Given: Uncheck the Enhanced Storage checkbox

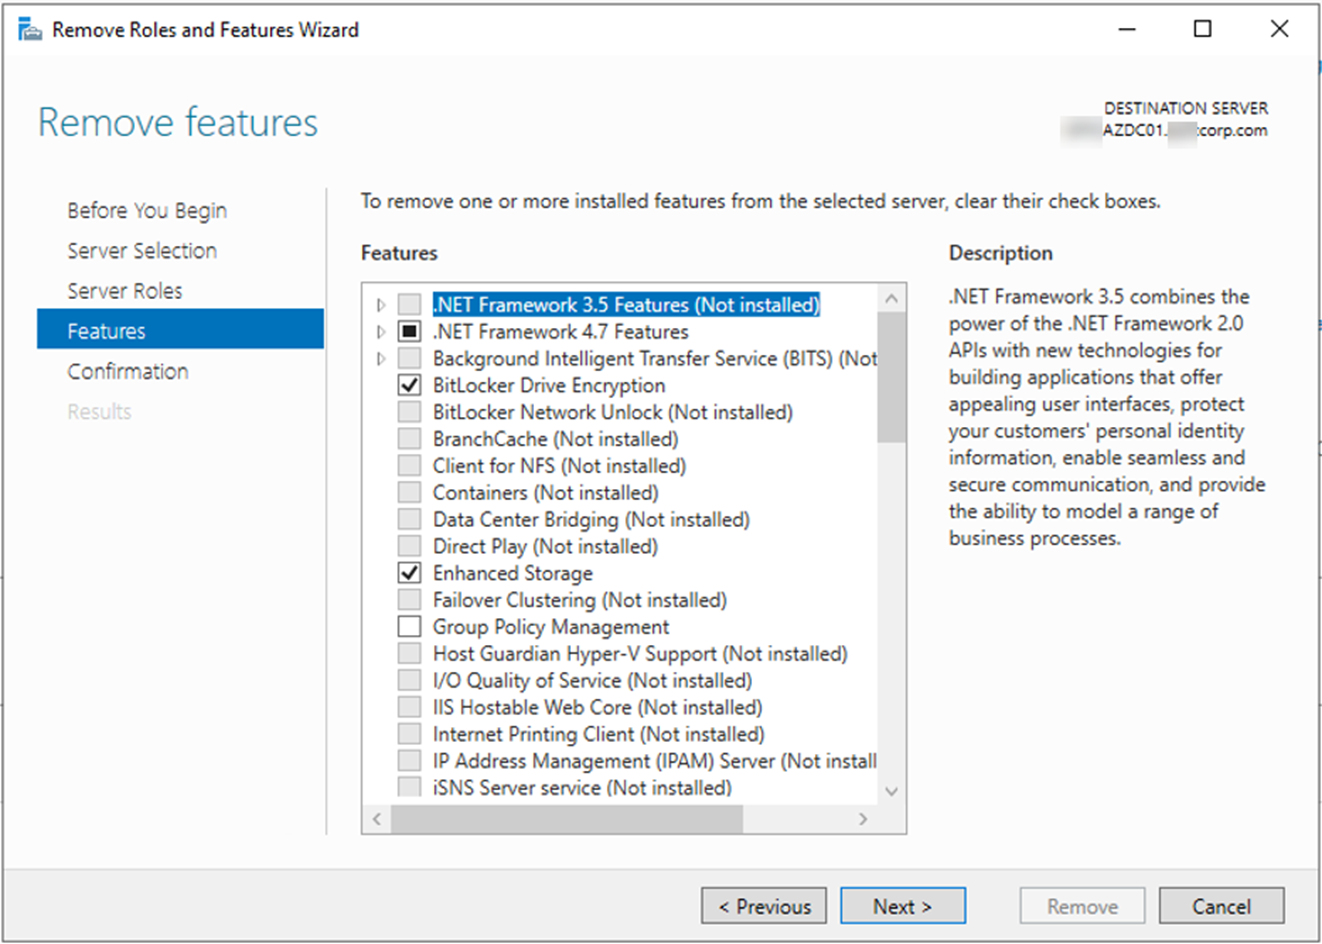Looking at the screenshot, I should pos(409,573).
